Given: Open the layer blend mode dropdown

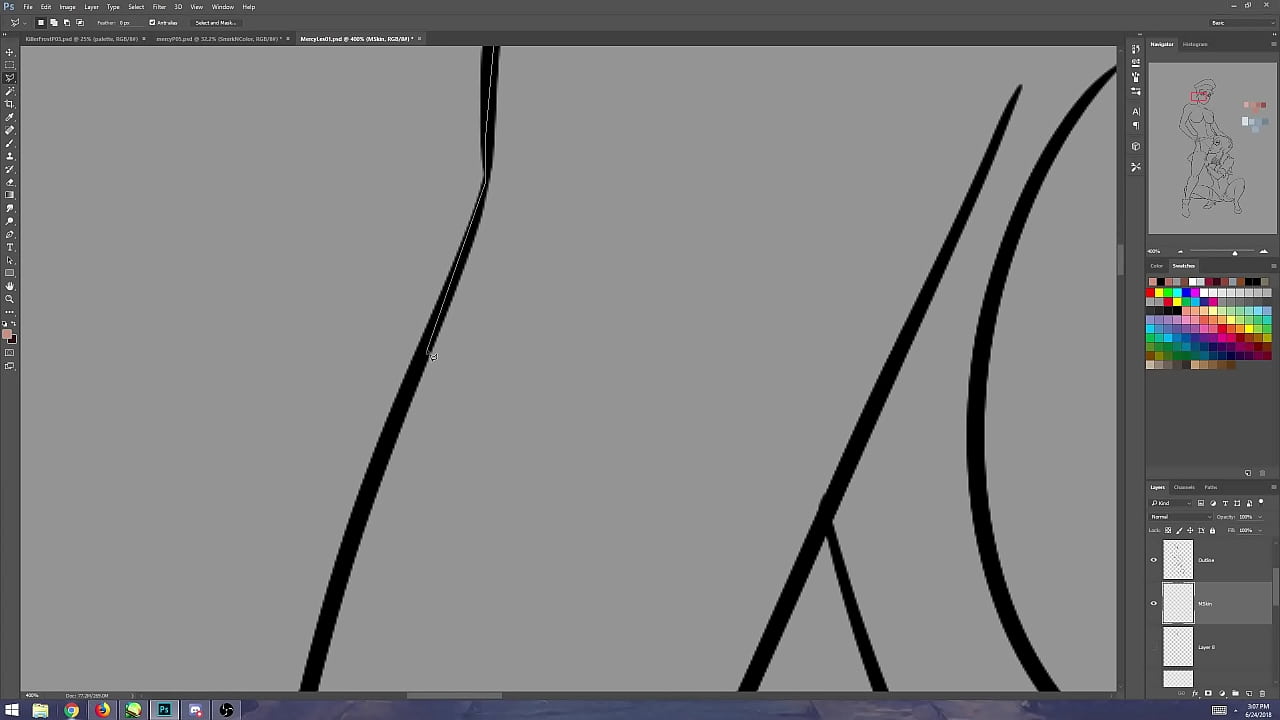Looking at the screenshot, I should [x=1180, y=516].
